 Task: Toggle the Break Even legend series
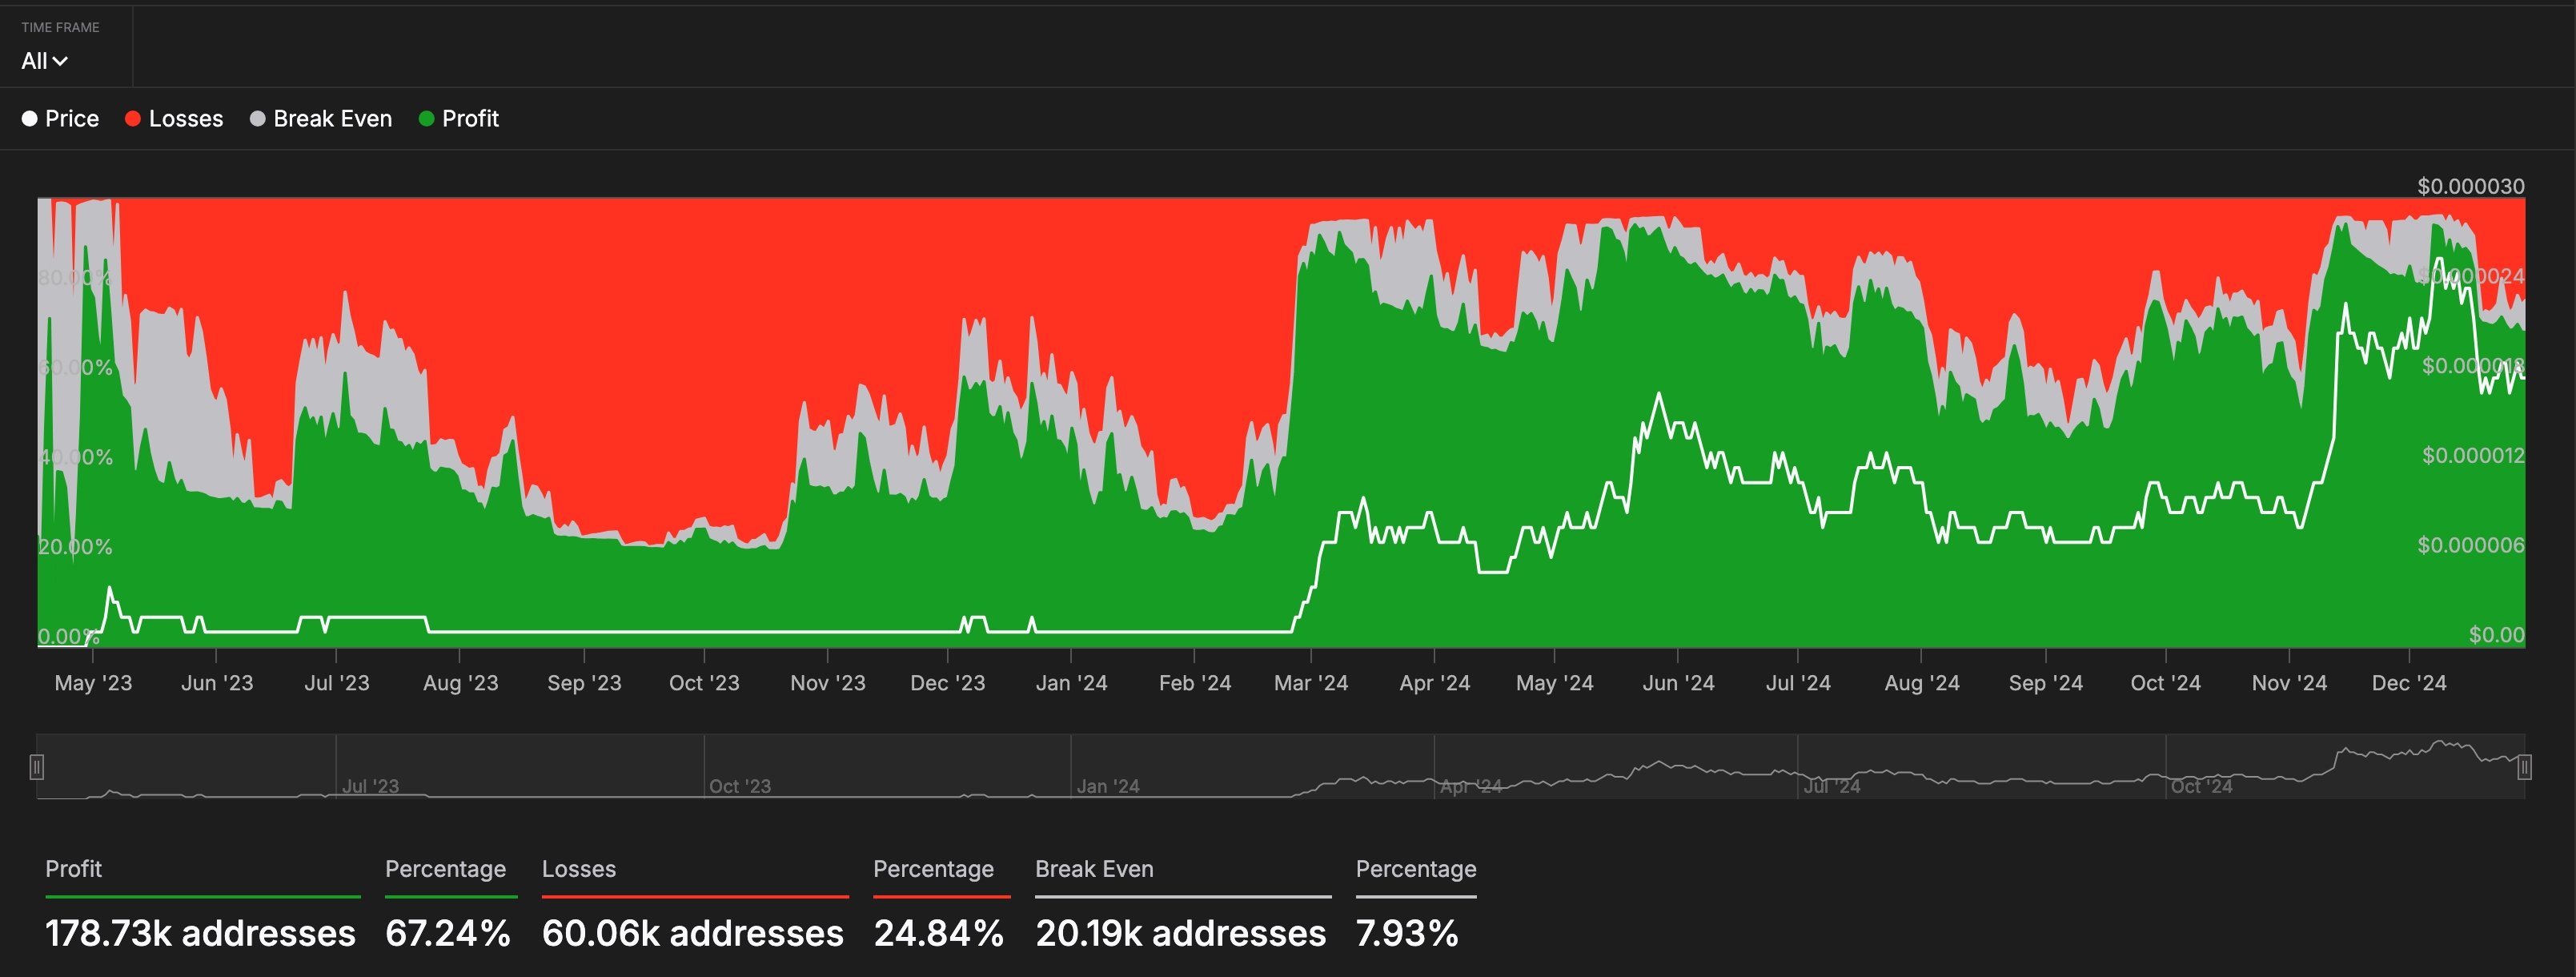pos(321,119)
